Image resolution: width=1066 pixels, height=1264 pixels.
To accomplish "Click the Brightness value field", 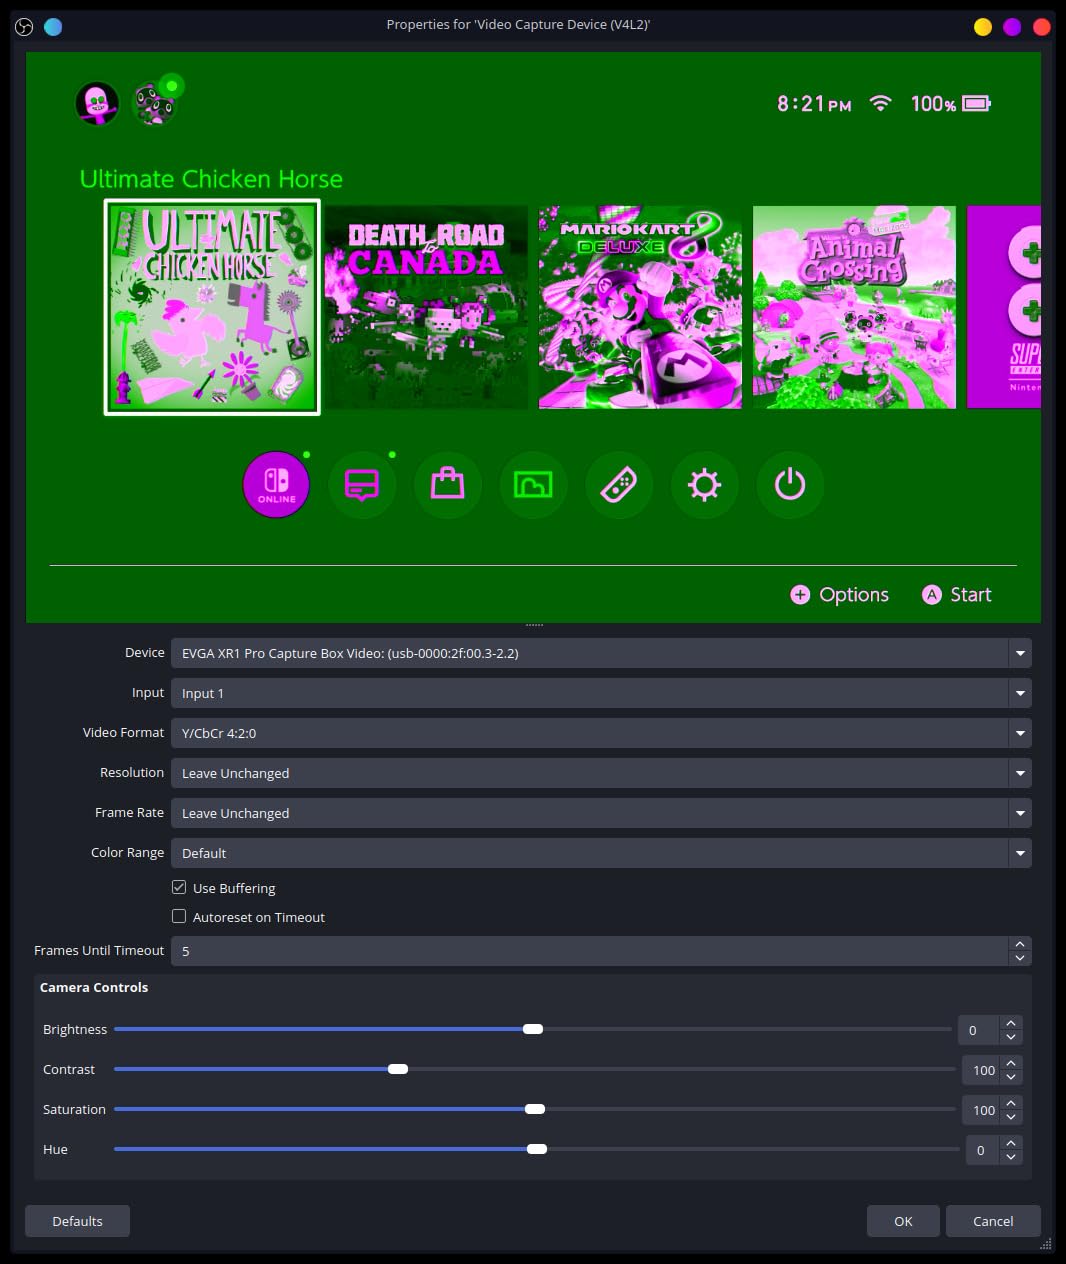I will point(978,1030).
